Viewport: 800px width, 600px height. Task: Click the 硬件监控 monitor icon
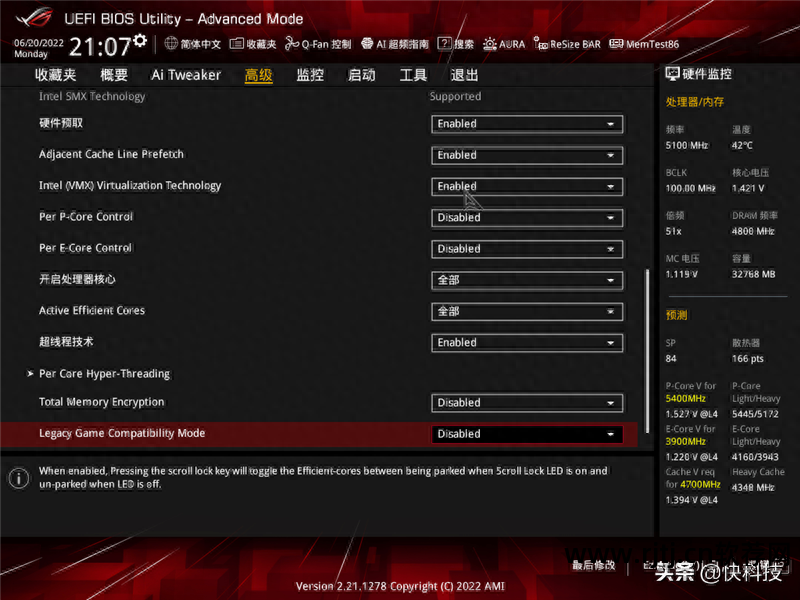click(x=672, y=74)
